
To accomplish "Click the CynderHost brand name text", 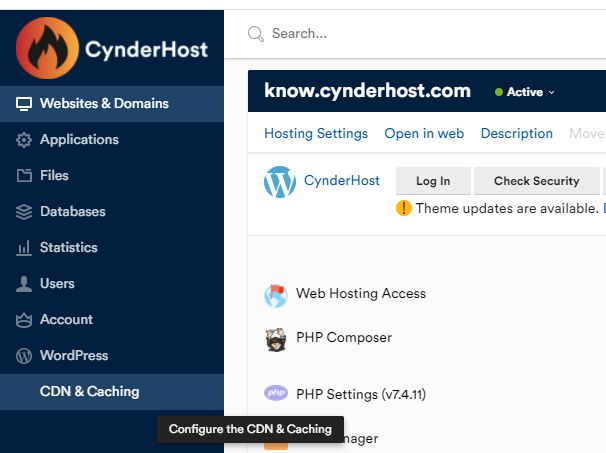I will click(x=146, y=50).
